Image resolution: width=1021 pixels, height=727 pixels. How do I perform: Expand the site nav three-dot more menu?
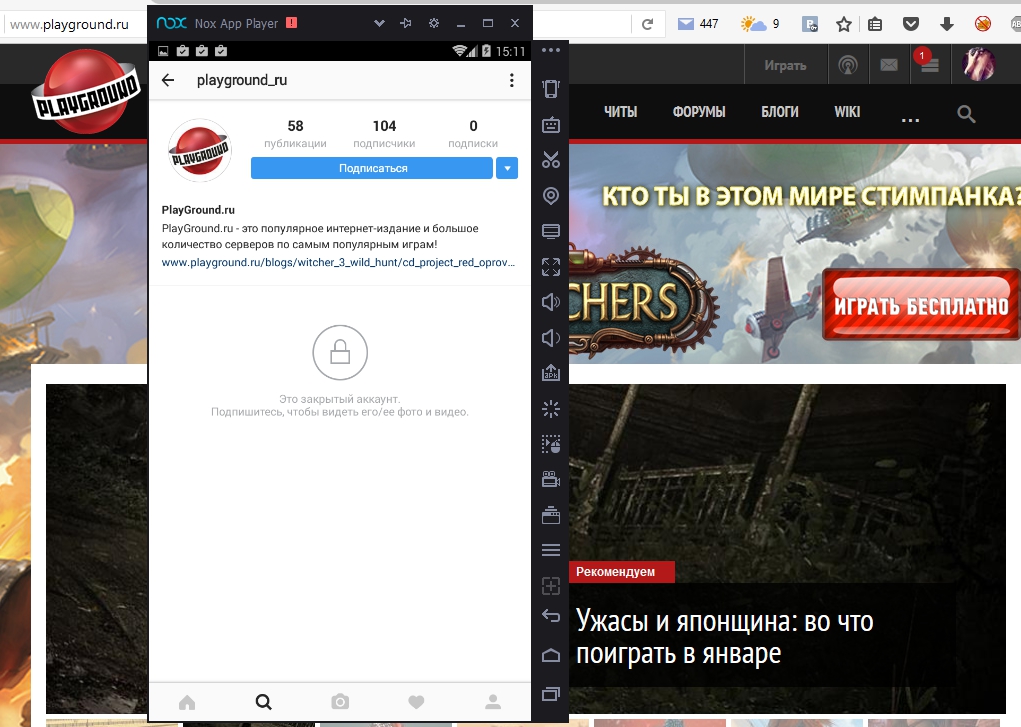point(910,121)
